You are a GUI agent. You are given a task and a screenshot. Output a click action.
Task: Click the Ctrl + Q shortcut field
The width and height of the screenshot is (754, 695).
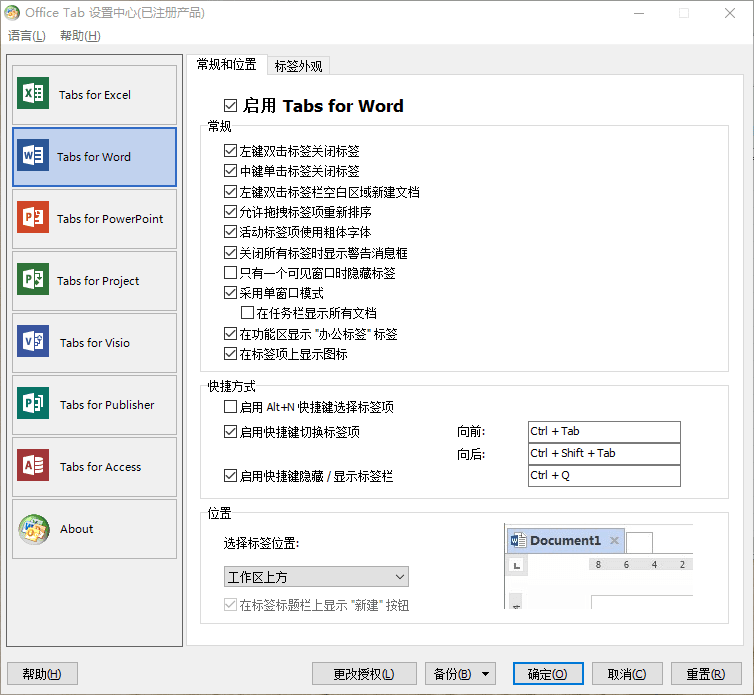point(604,476)
